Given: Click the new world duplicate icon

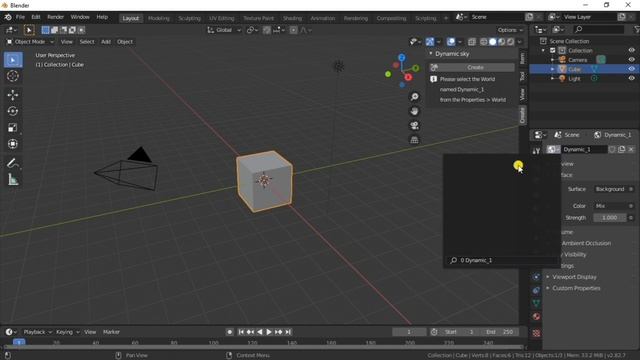Looking at the screenshot, I should (621, 149).
